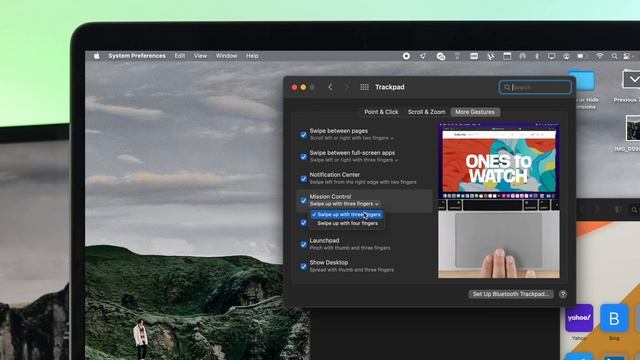Click the shield icon in Safari toolbar
The width and height of the screenshot is (640, 360).
pyautogui.click(x=618, y=209)
